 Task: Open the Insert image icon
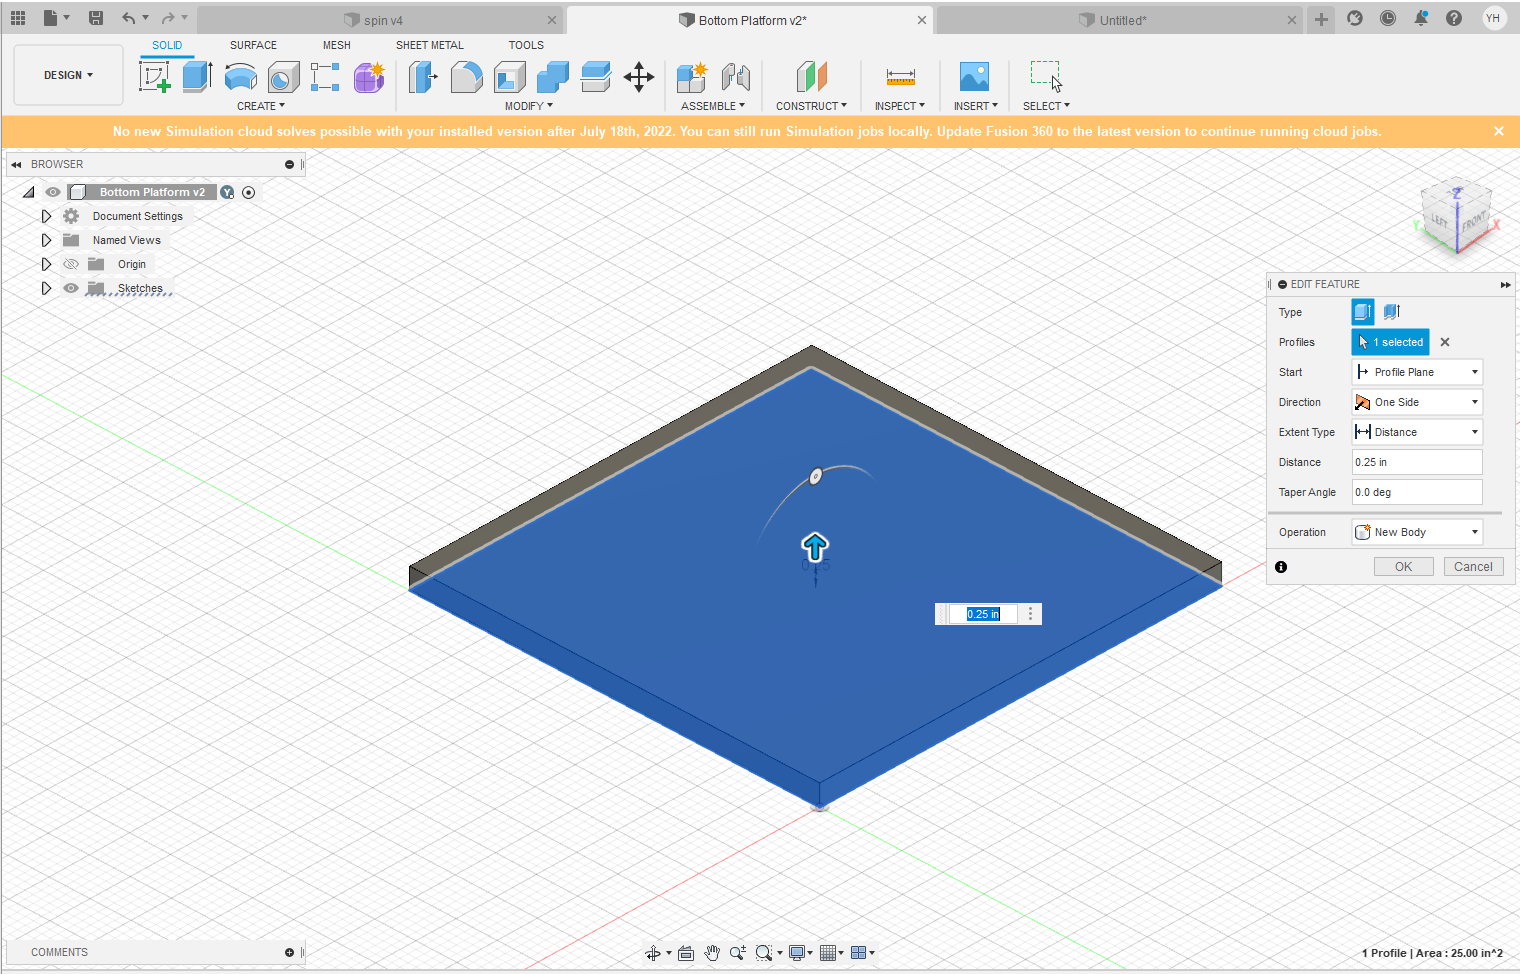[x=973, y=77]
